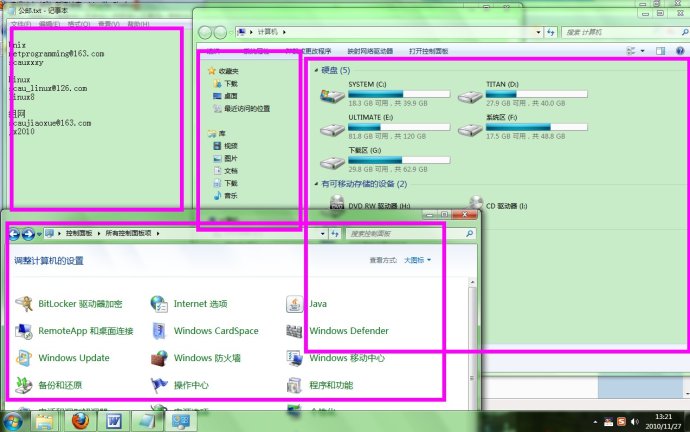Open Windows Update item
This screenshot has width=690, height=432.
click(62, 358)
